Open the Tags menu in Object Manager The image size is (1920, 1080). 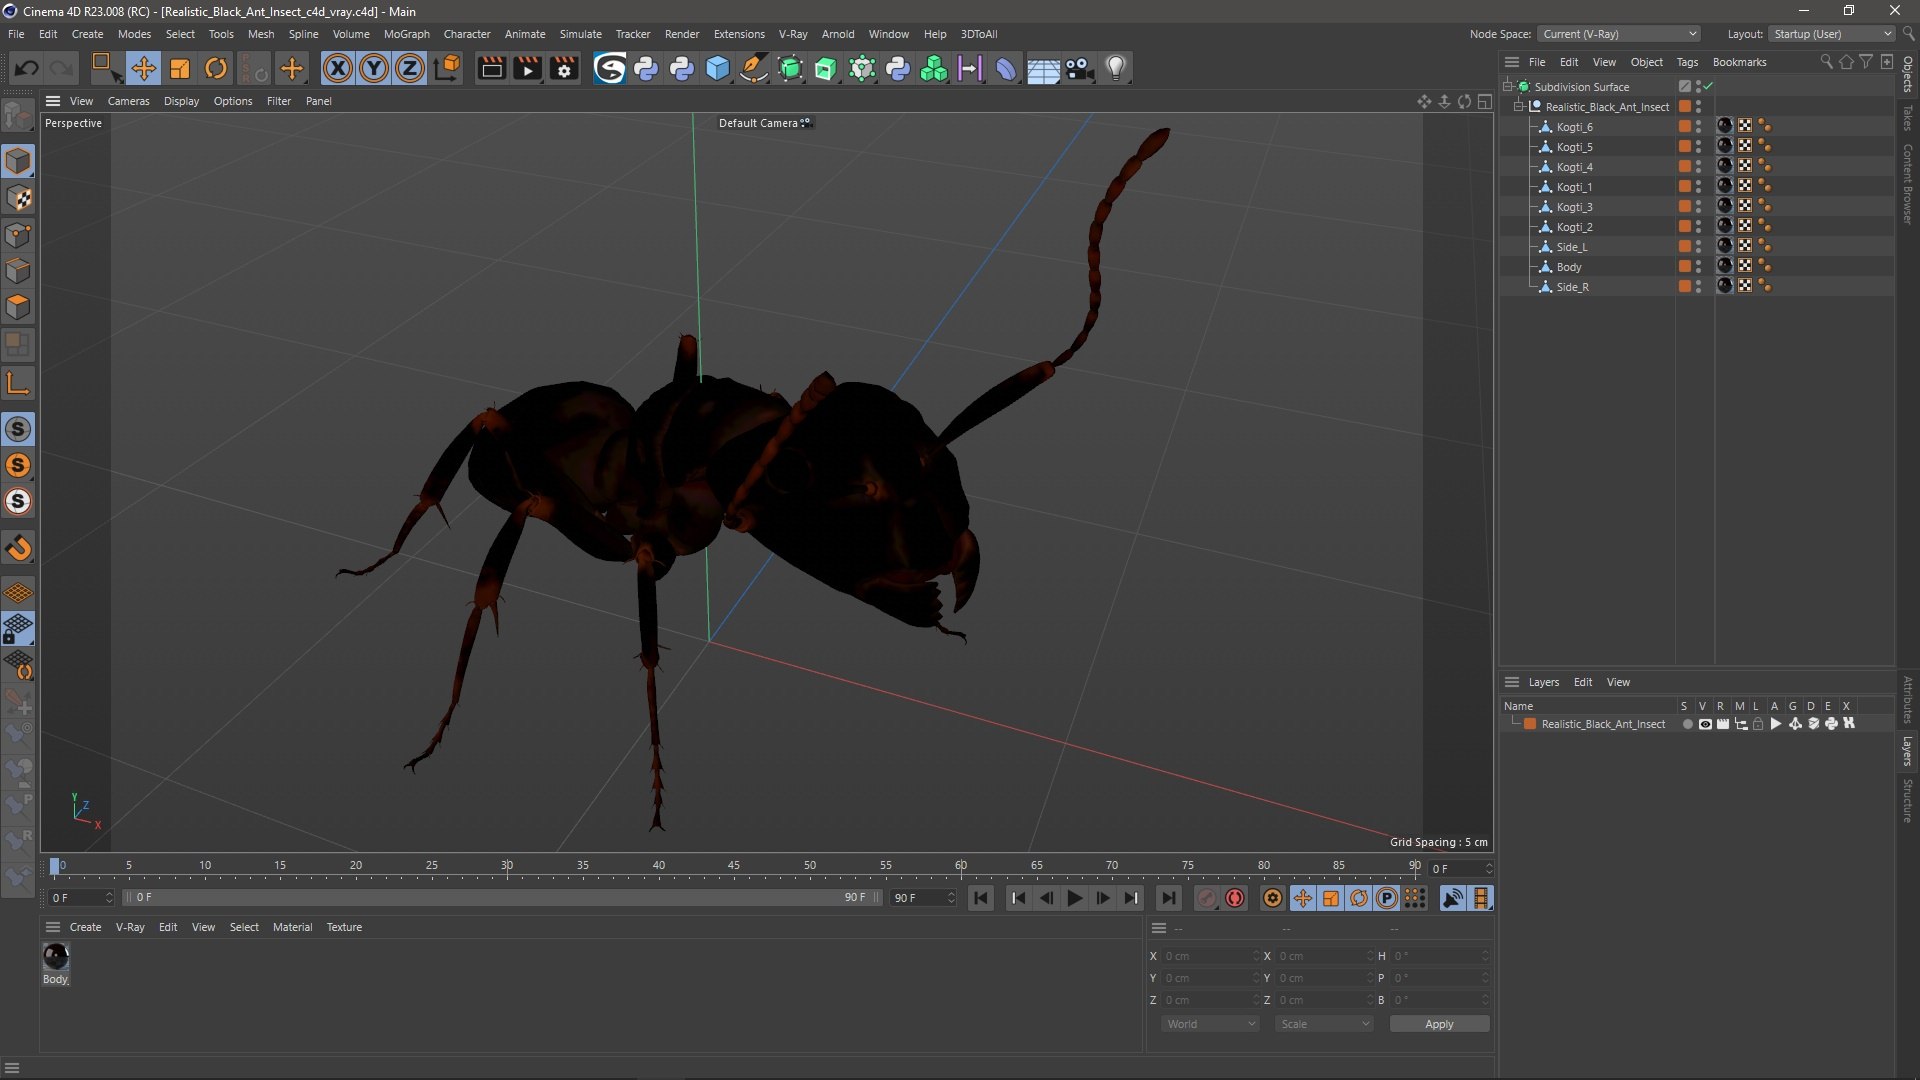1687,62
